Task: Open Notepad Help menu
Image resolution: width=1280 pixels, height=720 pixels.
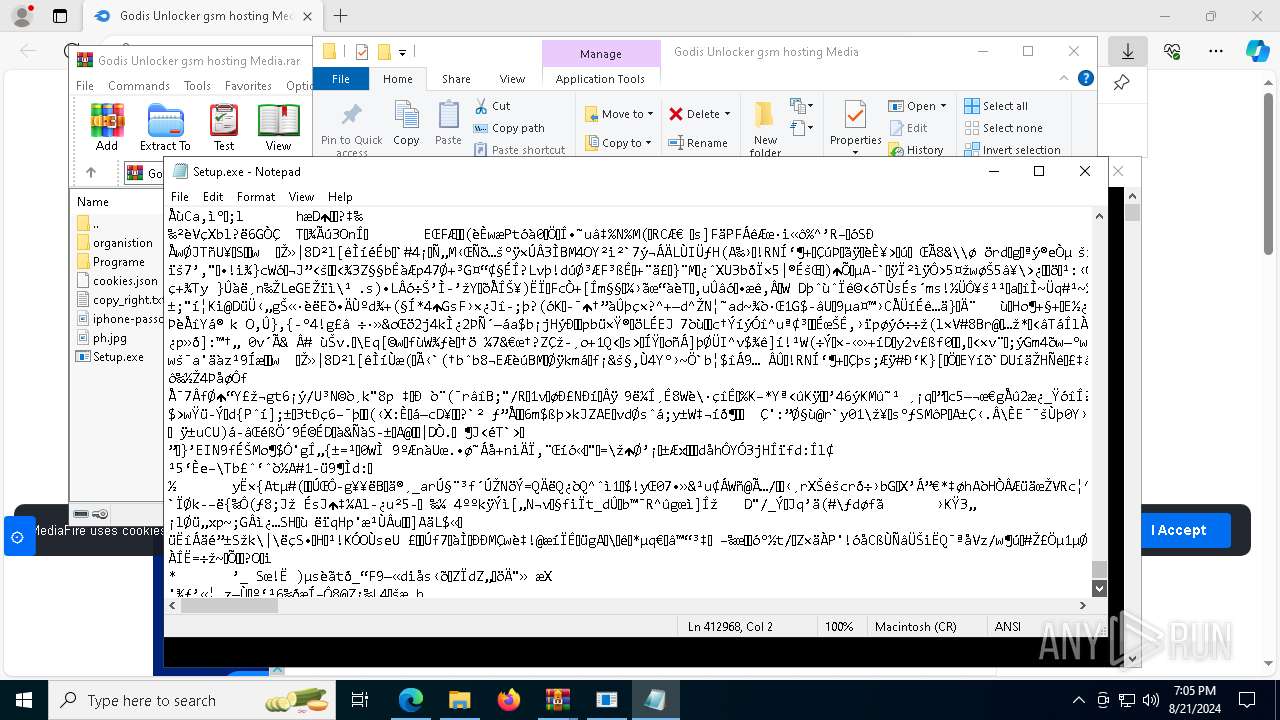Action: 340,197
